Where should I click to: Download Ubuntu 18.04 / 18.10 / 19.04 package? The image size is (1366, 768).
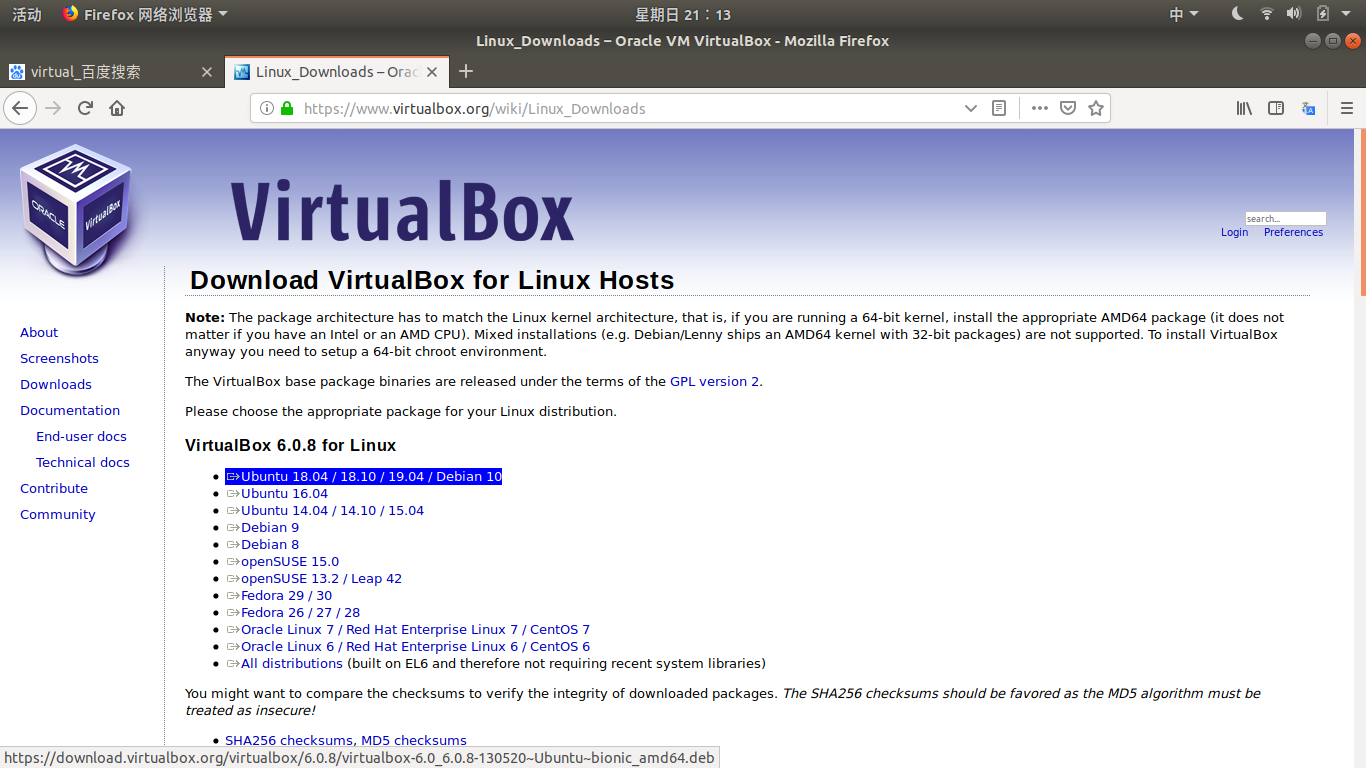coord(364,477)
